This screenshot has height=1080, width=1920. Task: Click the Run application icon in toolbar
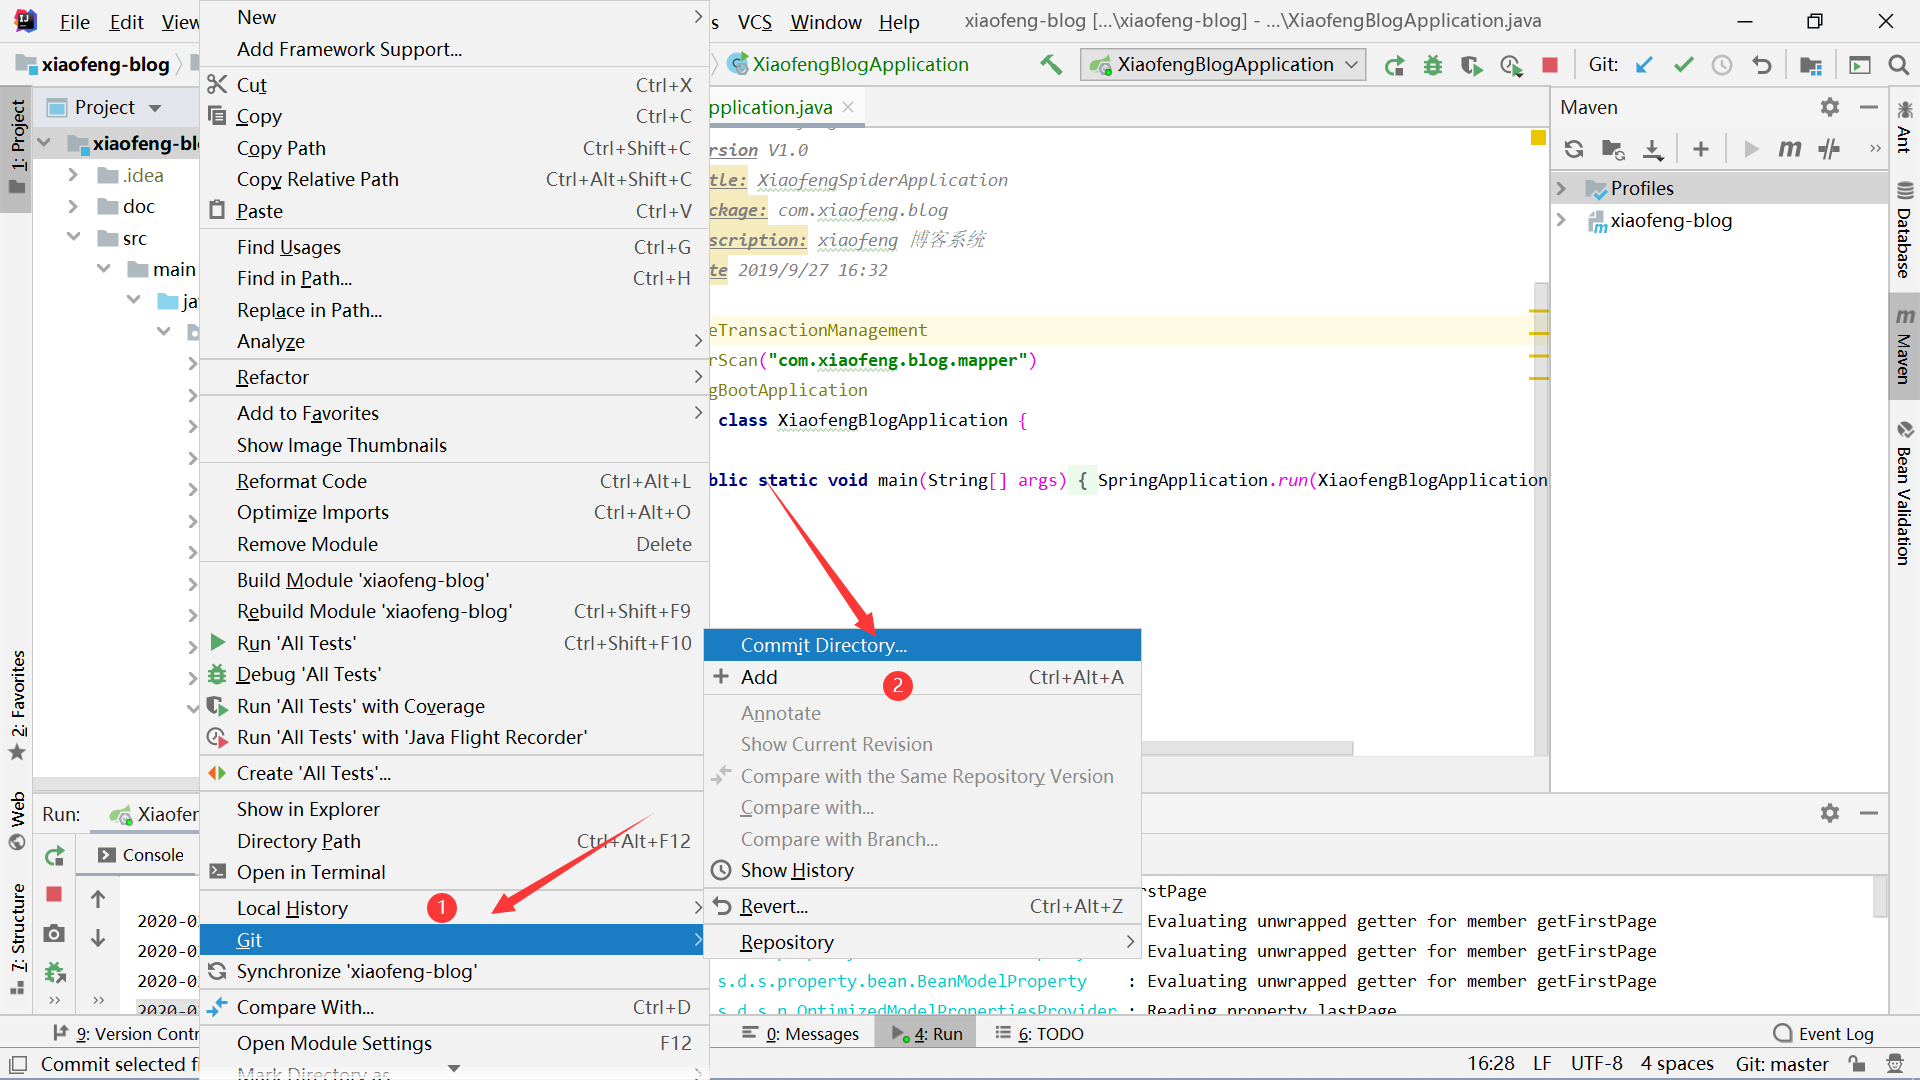click(1393, 65)
